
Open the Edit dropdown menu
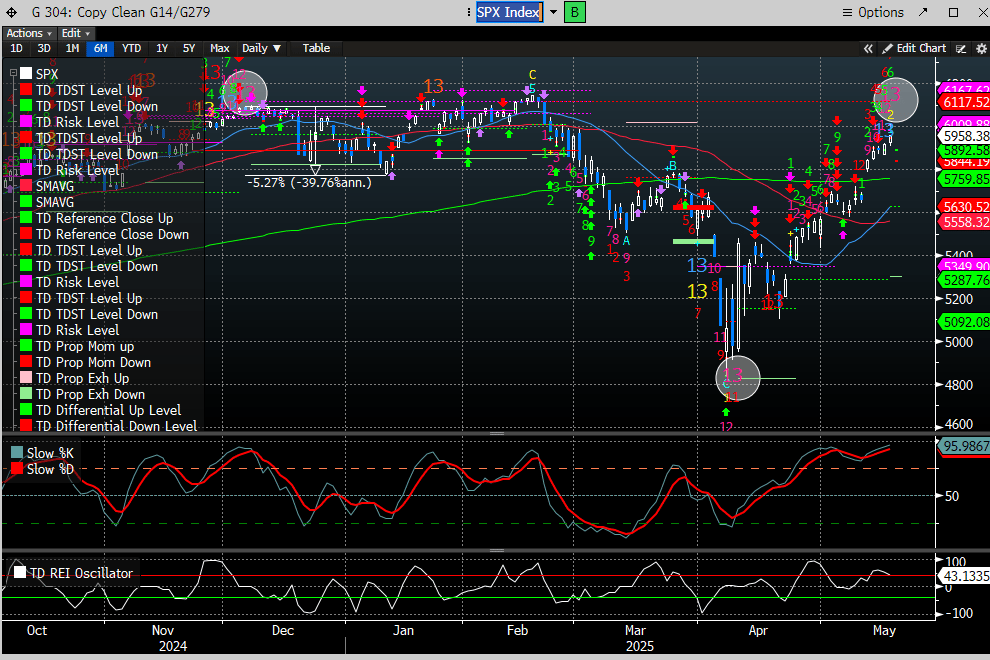pos(76,33)
